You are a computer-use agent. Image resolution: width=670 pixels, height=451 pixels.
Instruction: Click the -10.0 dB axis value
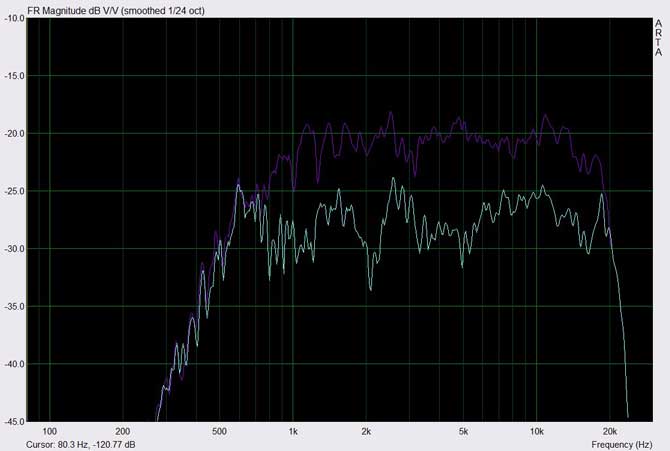click(14, 18)
